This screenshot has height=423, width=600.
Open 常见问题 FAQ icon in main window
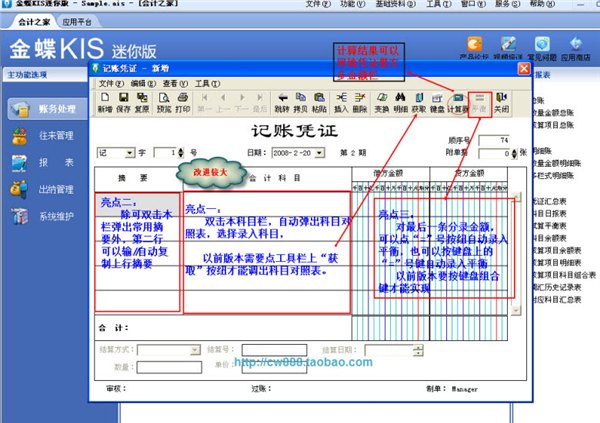pos(542,48)
